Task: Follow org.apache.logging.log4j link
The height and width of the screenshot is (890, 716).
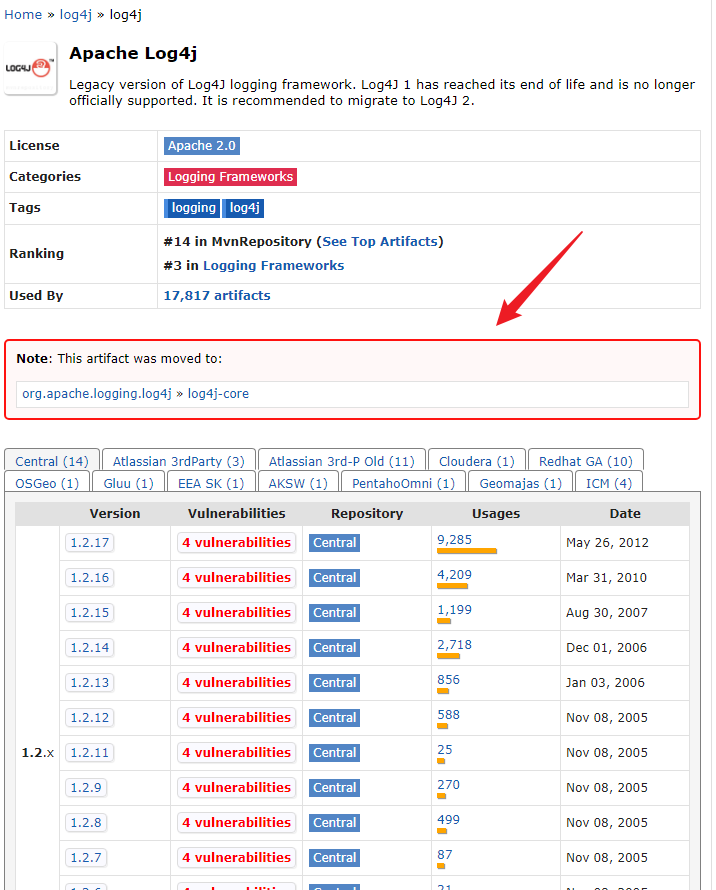Action: pos(97,393)
